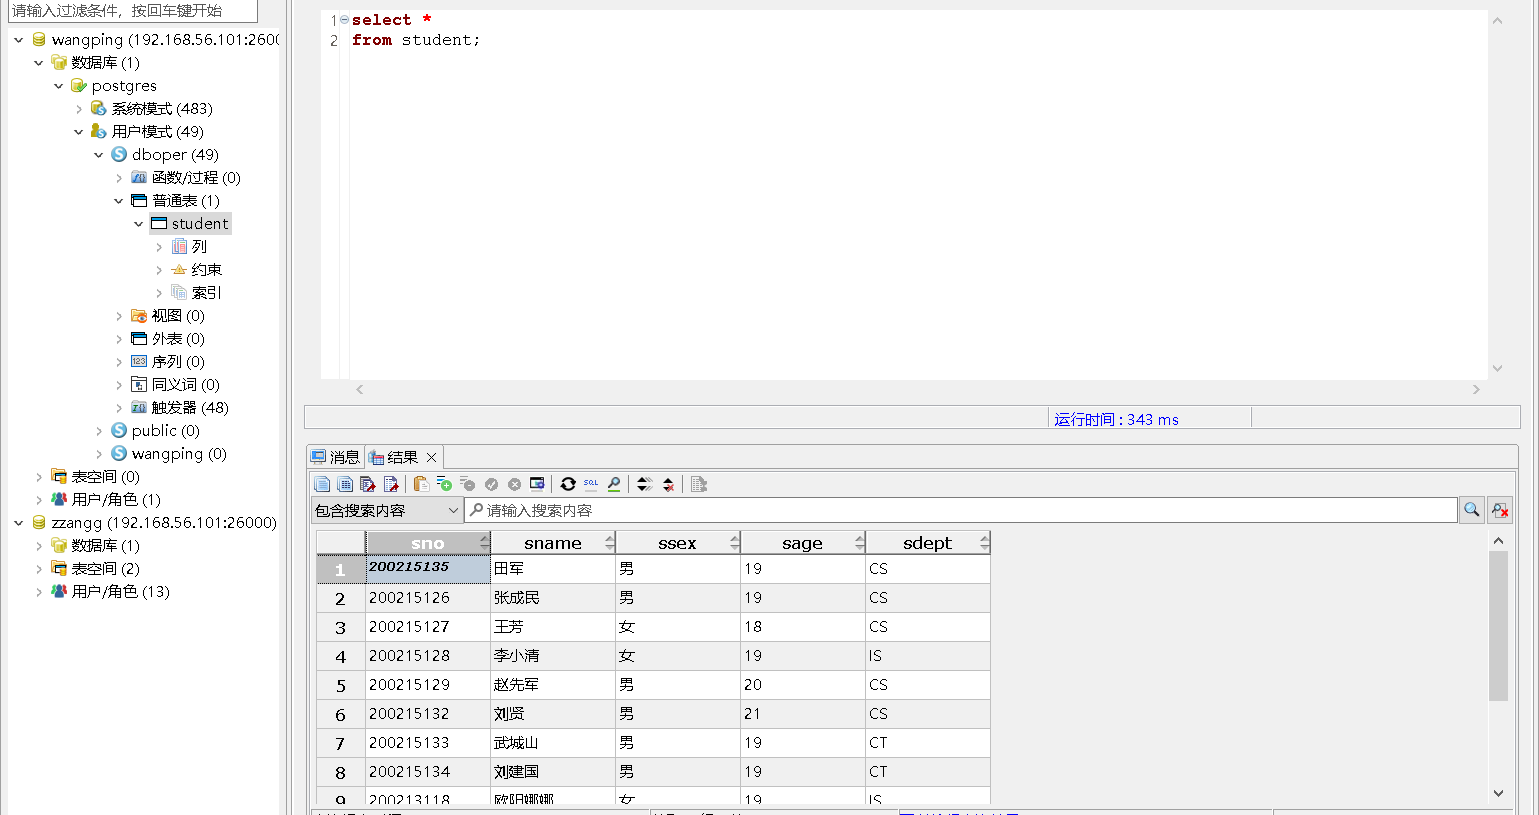
Task: Click the editor scroll right arrow
Action: [1476, 389]
